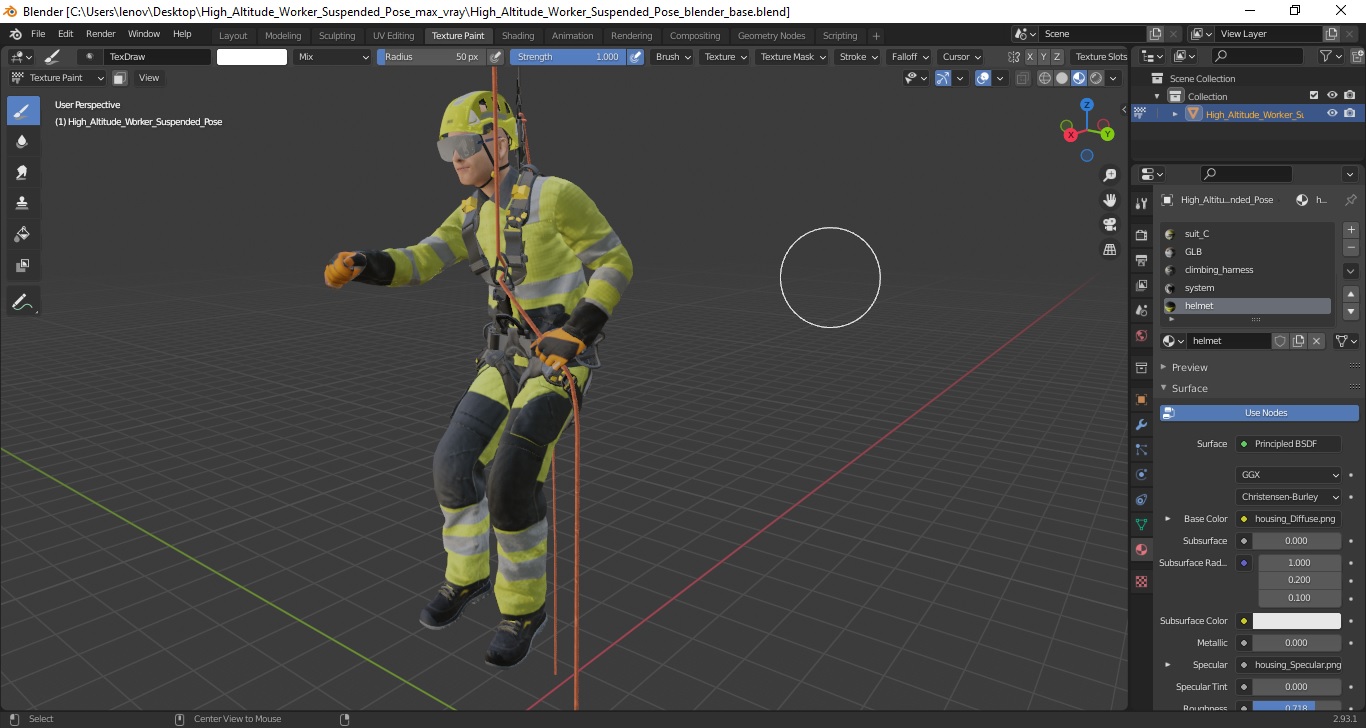Switch perspective/orthographic grid icon
The image size is (1366, 728).
point(1110,249)
